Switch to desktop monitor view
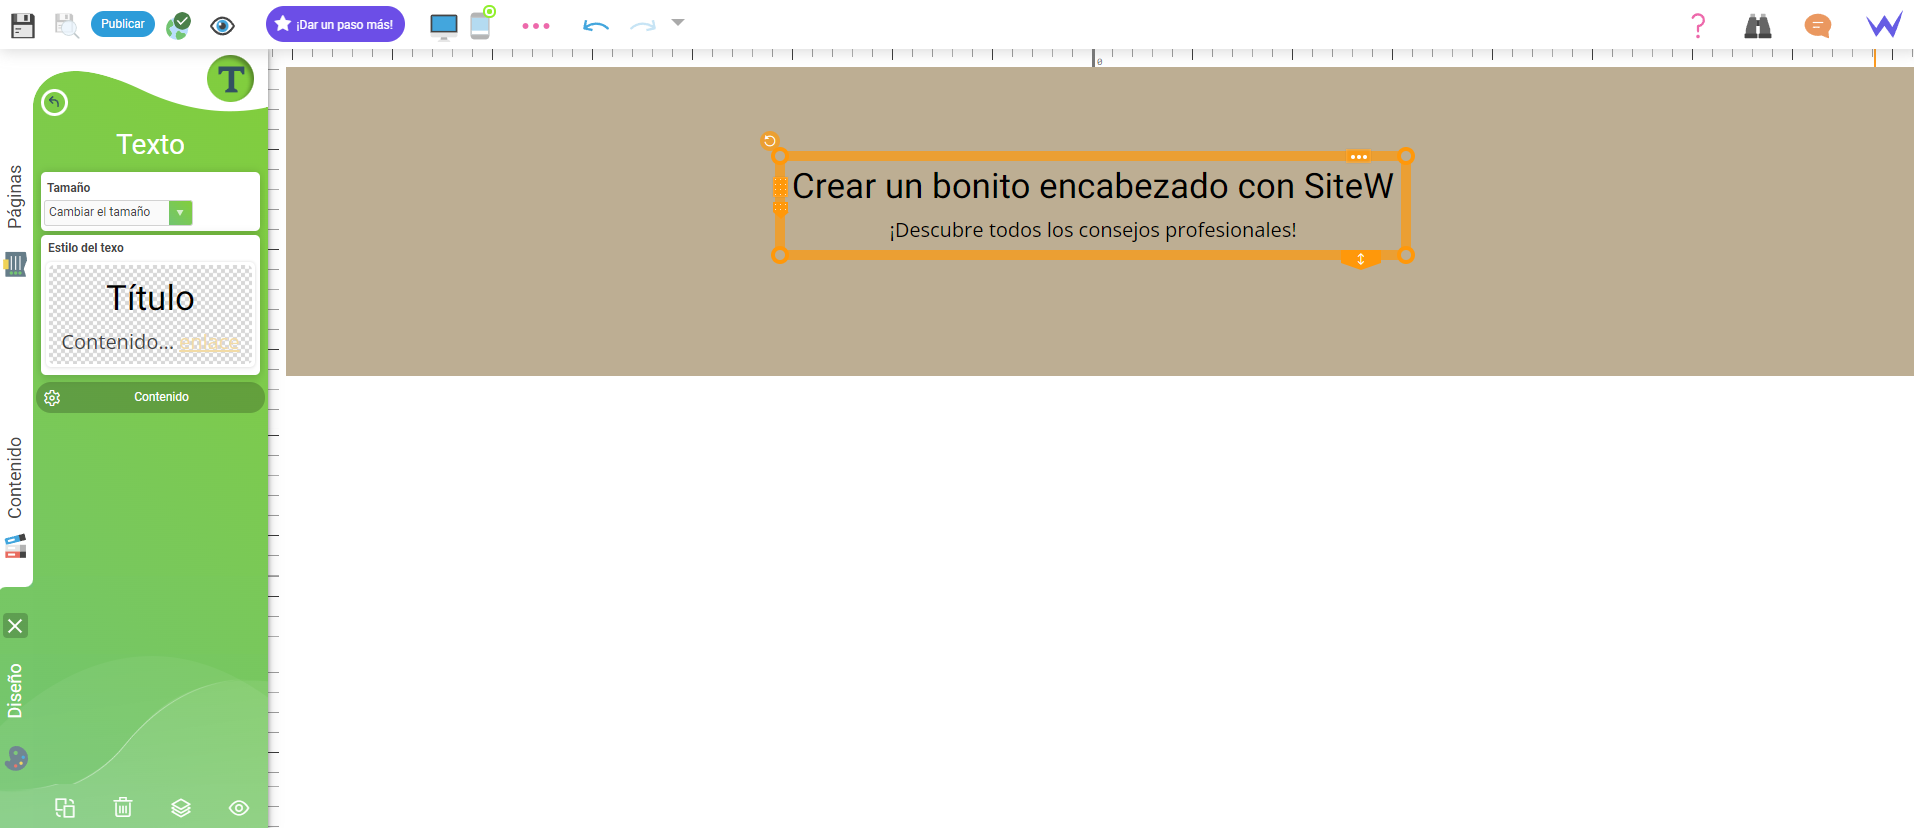The image size is (1914, 828). coord(443,26)
